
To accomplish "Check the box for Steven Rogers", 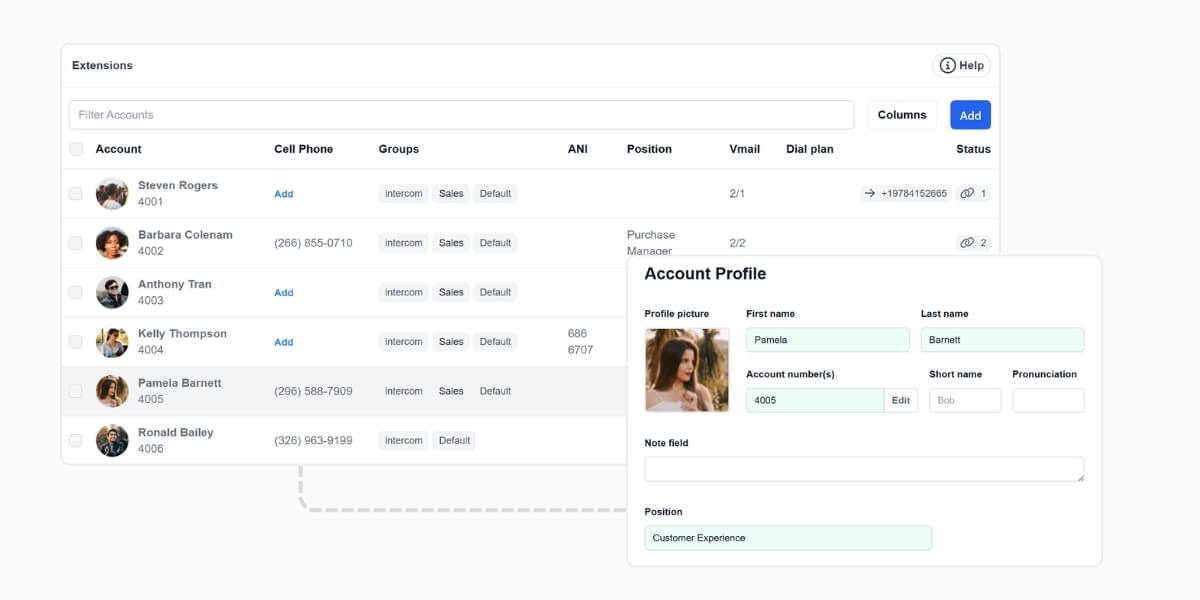I will pyautogui.click(x=76, y=193).
